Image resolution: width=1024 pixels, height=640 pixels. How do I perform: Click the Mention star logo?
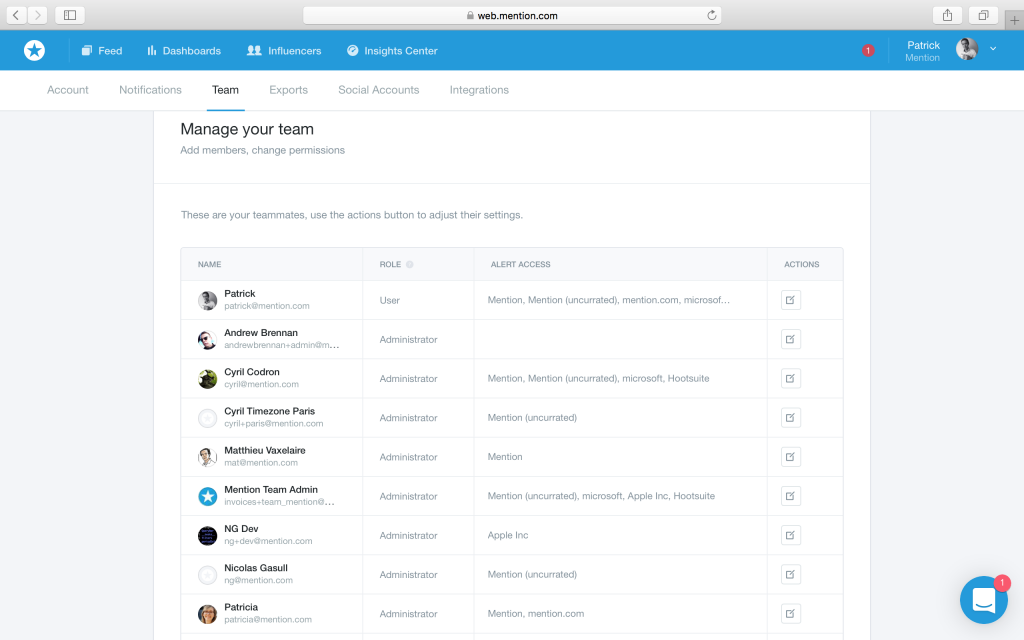tap(35, 50)
